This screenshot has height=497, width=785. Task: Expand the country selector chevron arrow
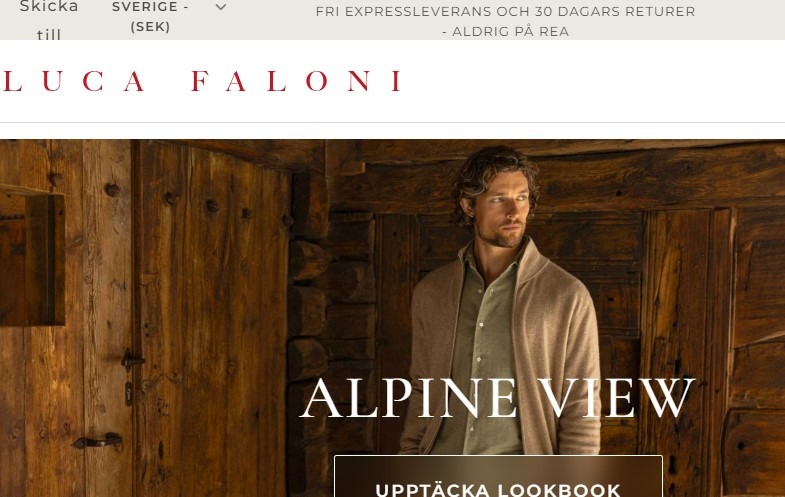221,8
